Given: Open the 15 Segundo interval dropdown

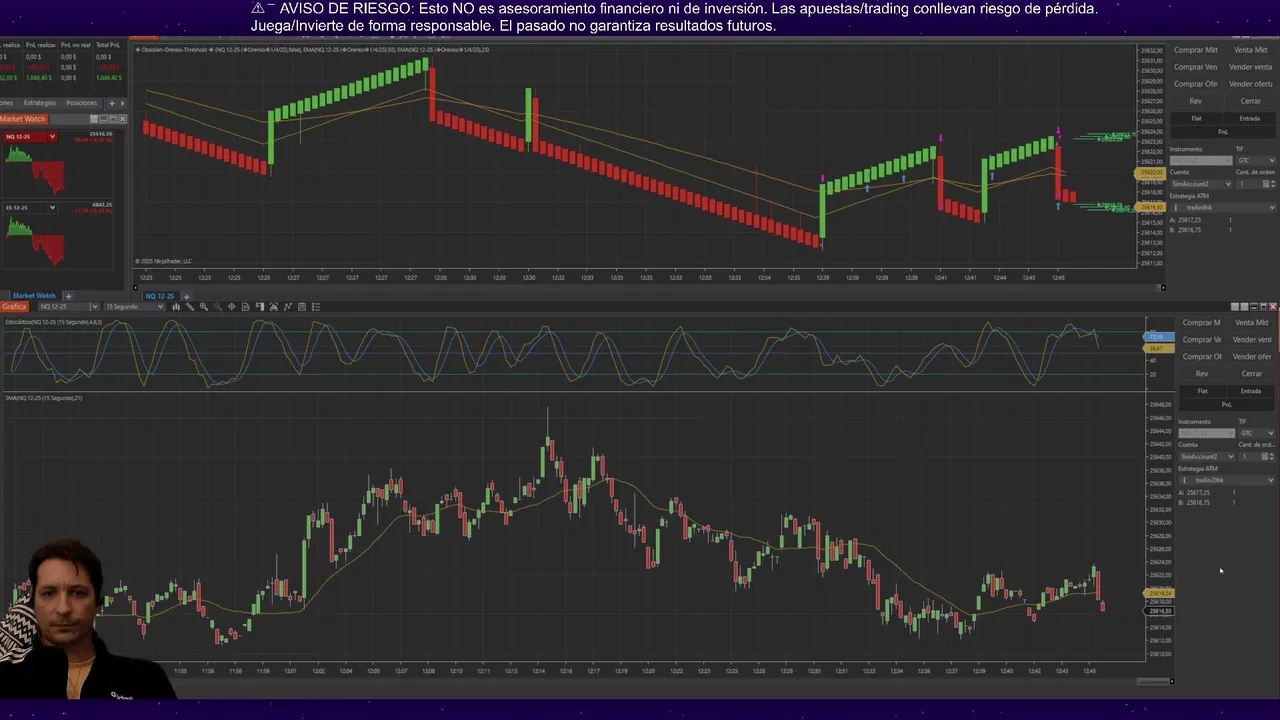Looking at the screenshot, I should point(134,307).
